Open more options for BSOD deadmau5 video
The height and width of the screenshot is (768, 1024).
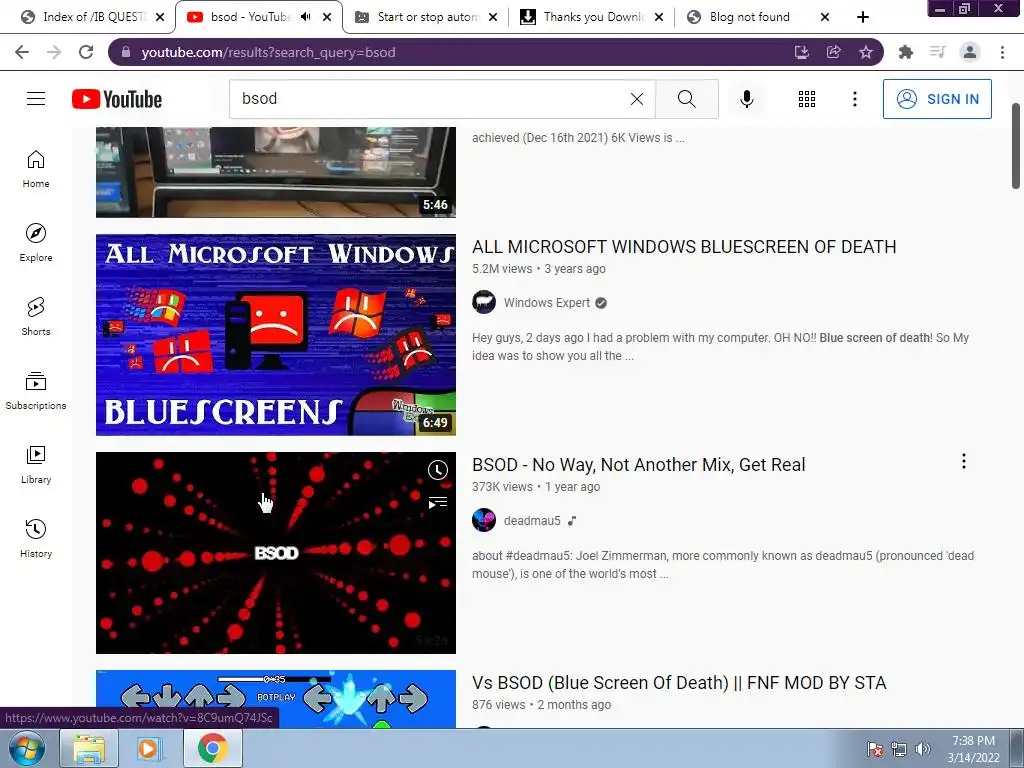963,462
